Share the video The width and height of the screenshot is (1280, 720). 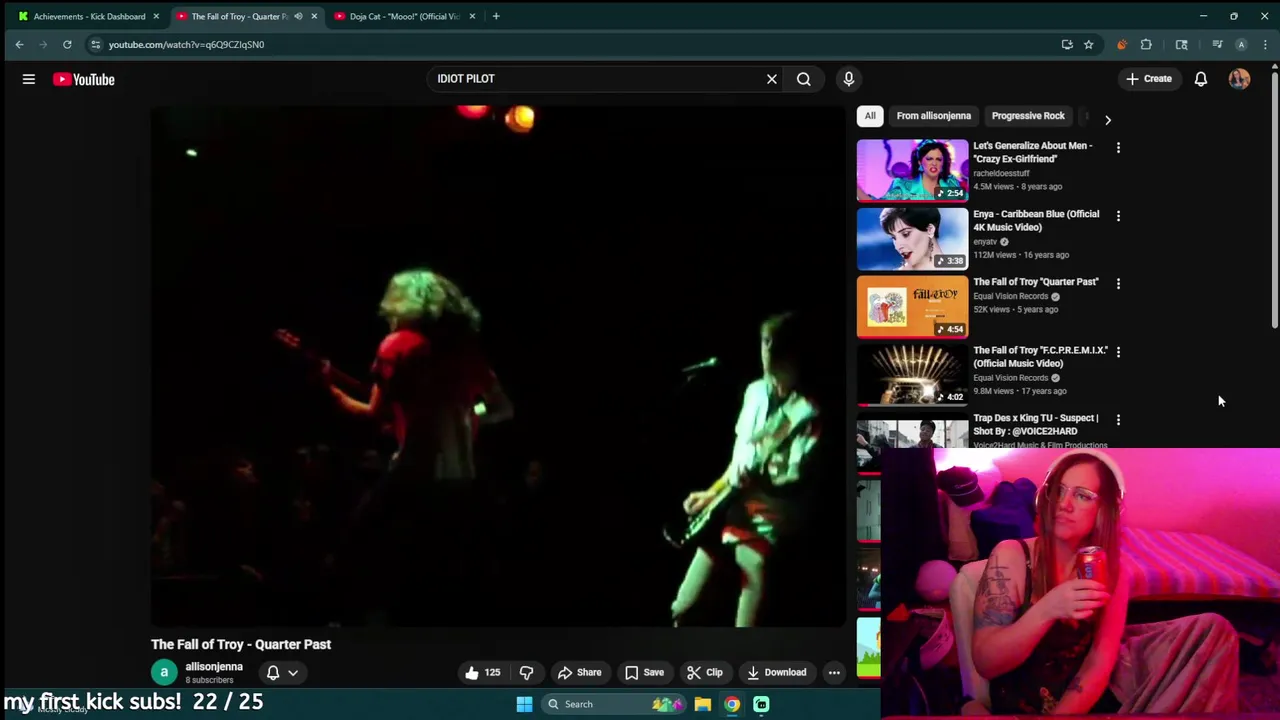click(x=579, y=673)
